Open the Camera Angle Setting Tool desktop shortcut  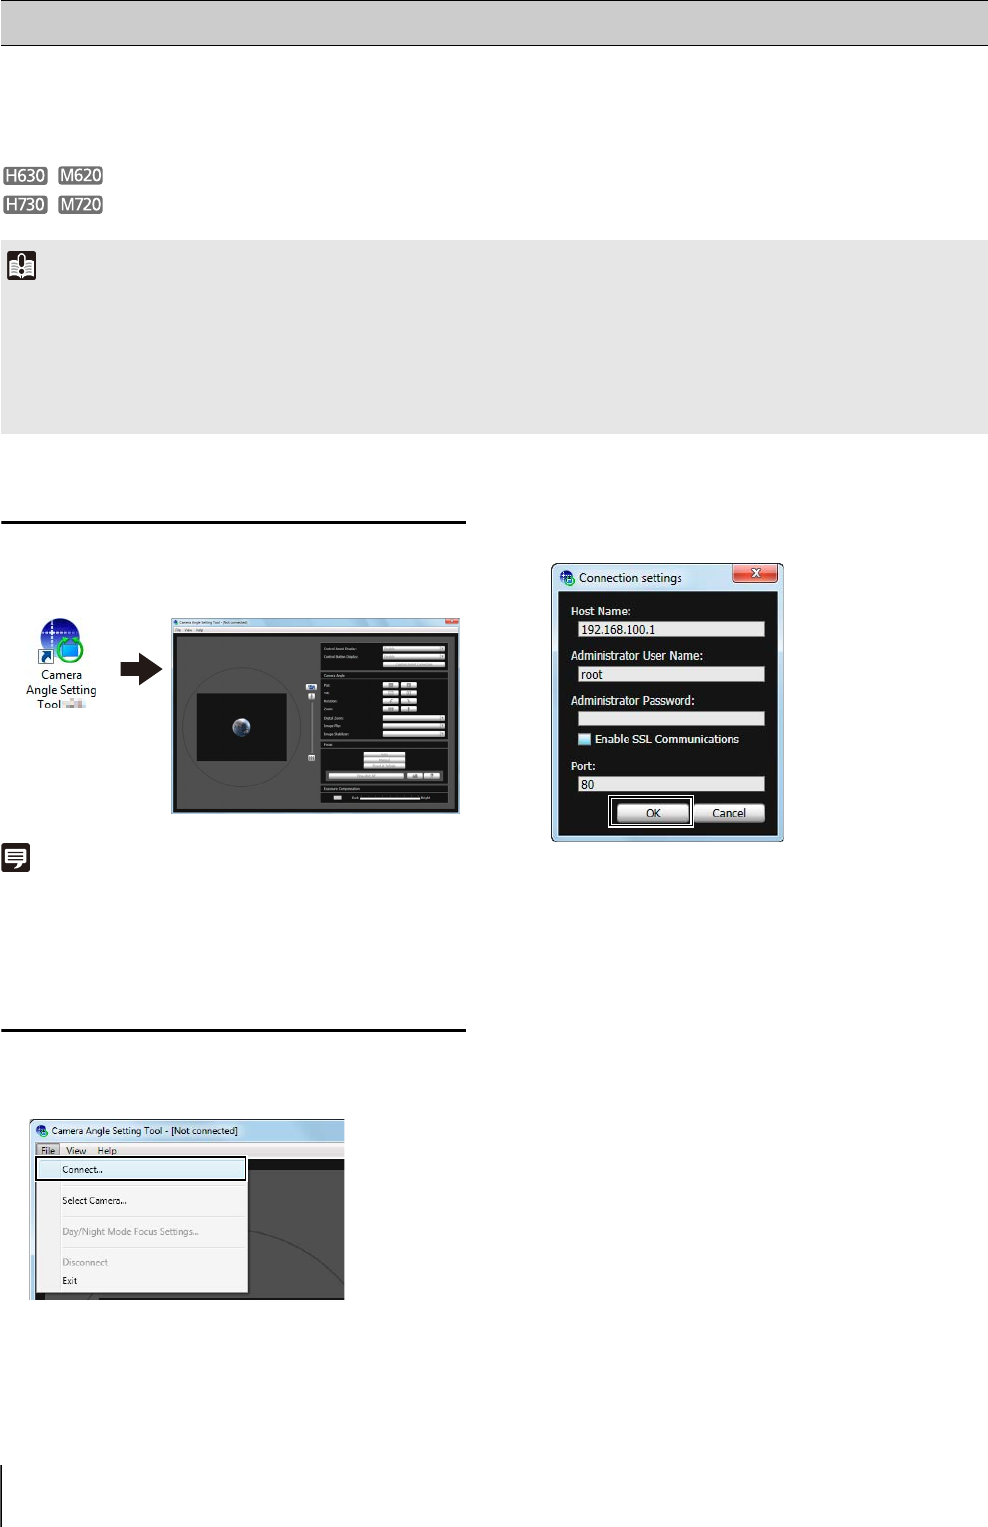pos(61,664)
